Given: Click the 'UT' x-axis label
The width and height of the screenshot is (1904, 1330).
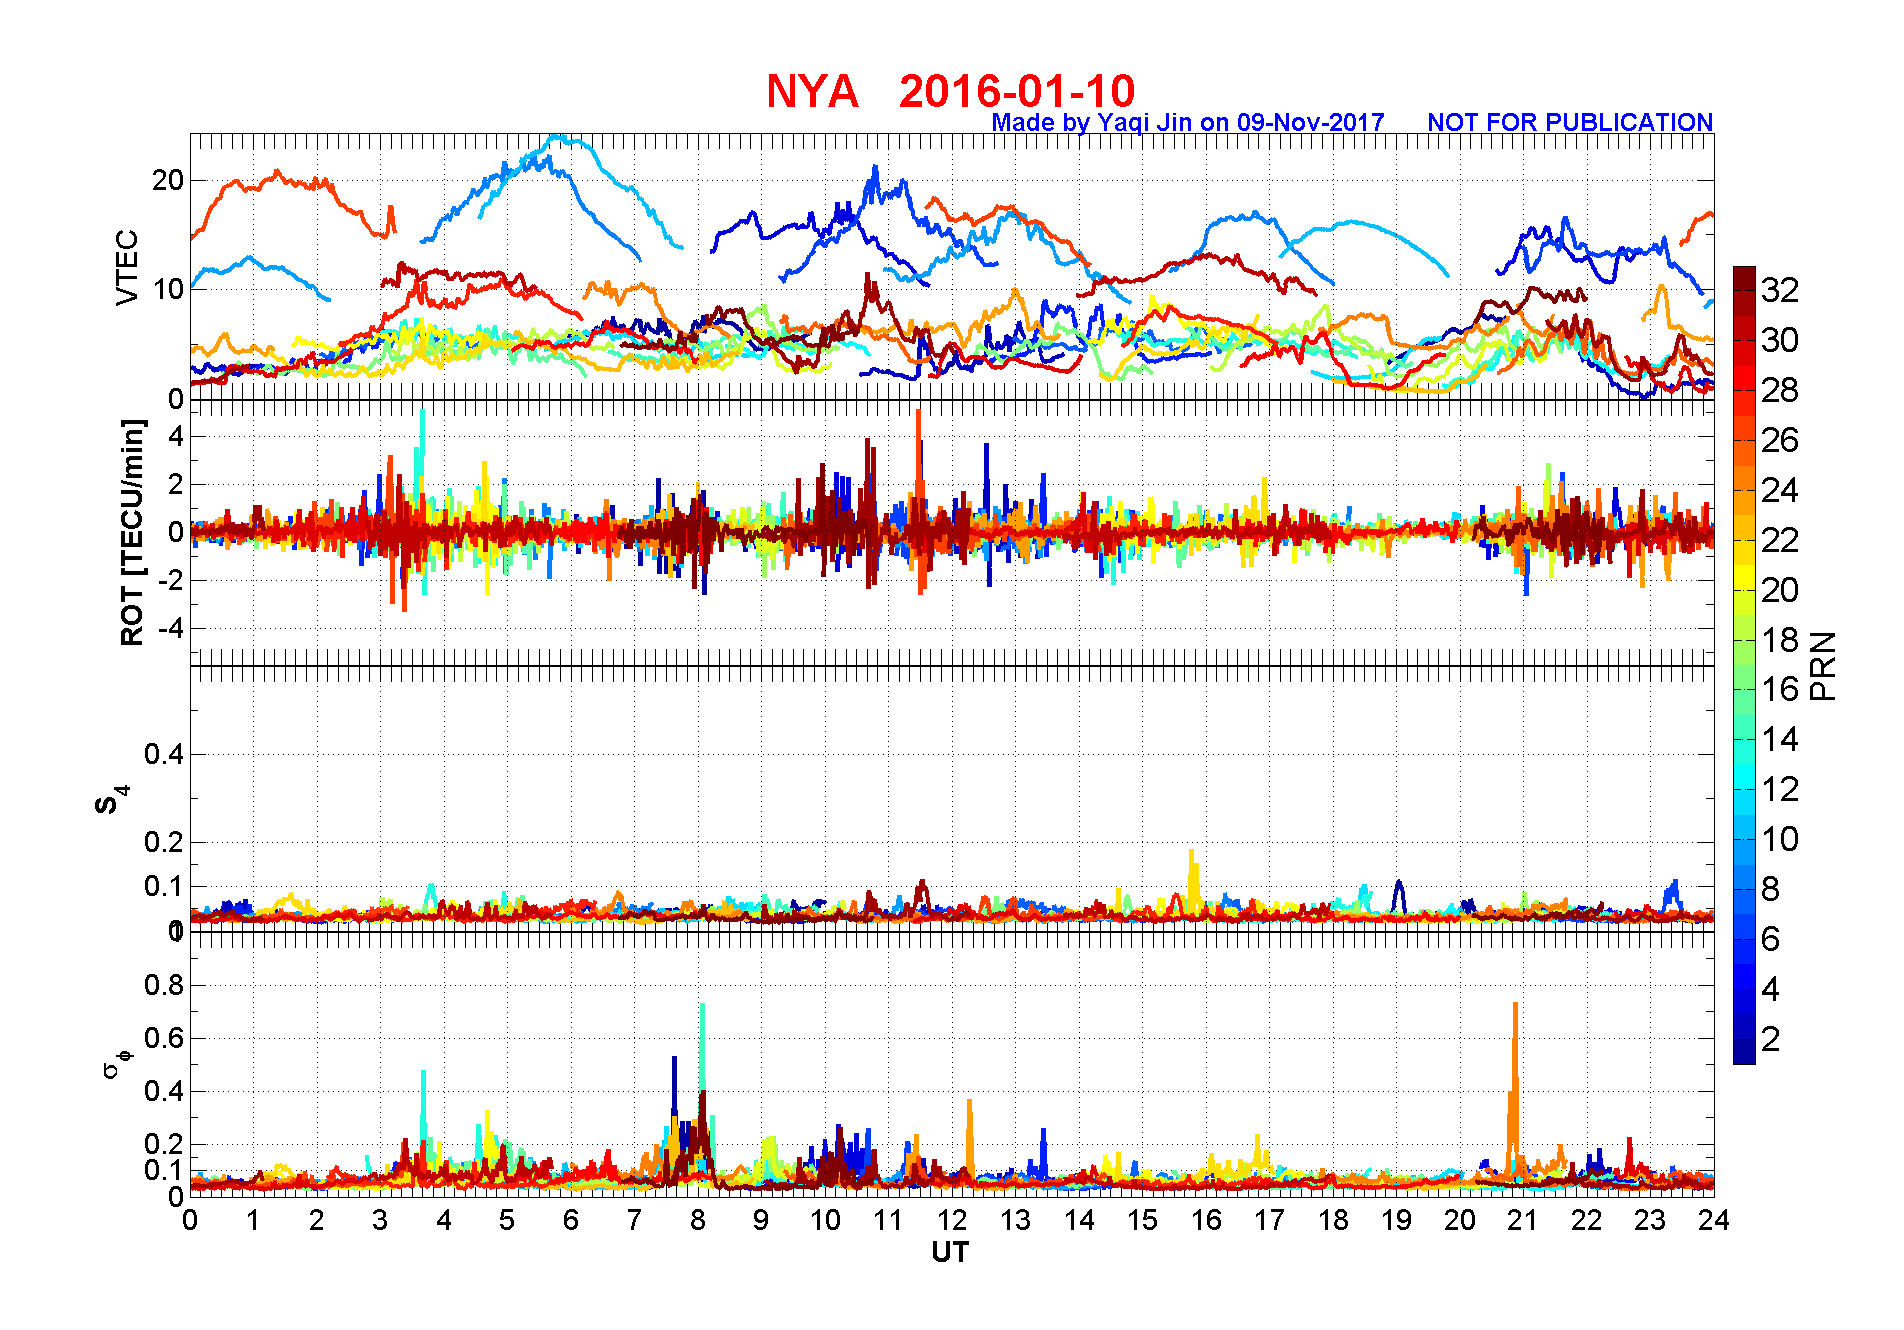Looking at the screenshot, I should (x=950, y=1252).
